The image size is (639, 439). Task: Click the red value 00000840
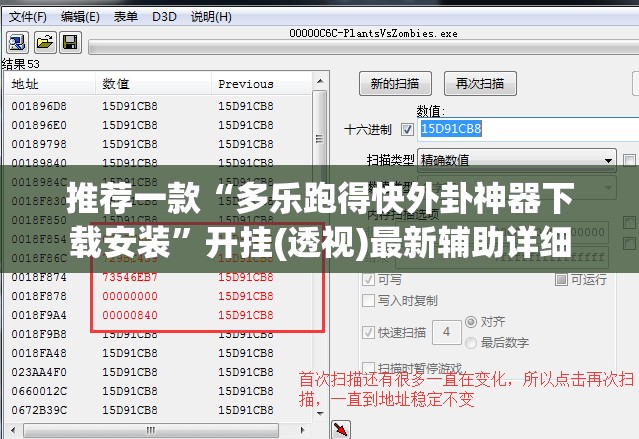(x=130, y=315)
